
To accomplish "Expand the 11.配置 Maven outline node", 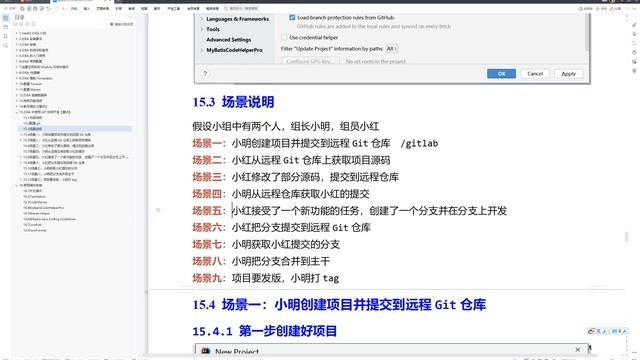I will 17,89.
